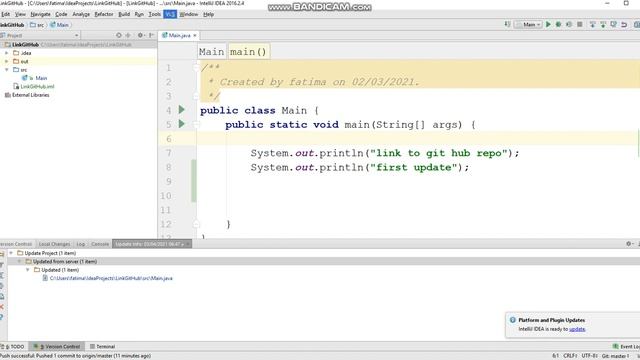This screenshot has width=640, height=360.
Task: Open Version Control panel settings from the gear
Action: pos(629,244)
